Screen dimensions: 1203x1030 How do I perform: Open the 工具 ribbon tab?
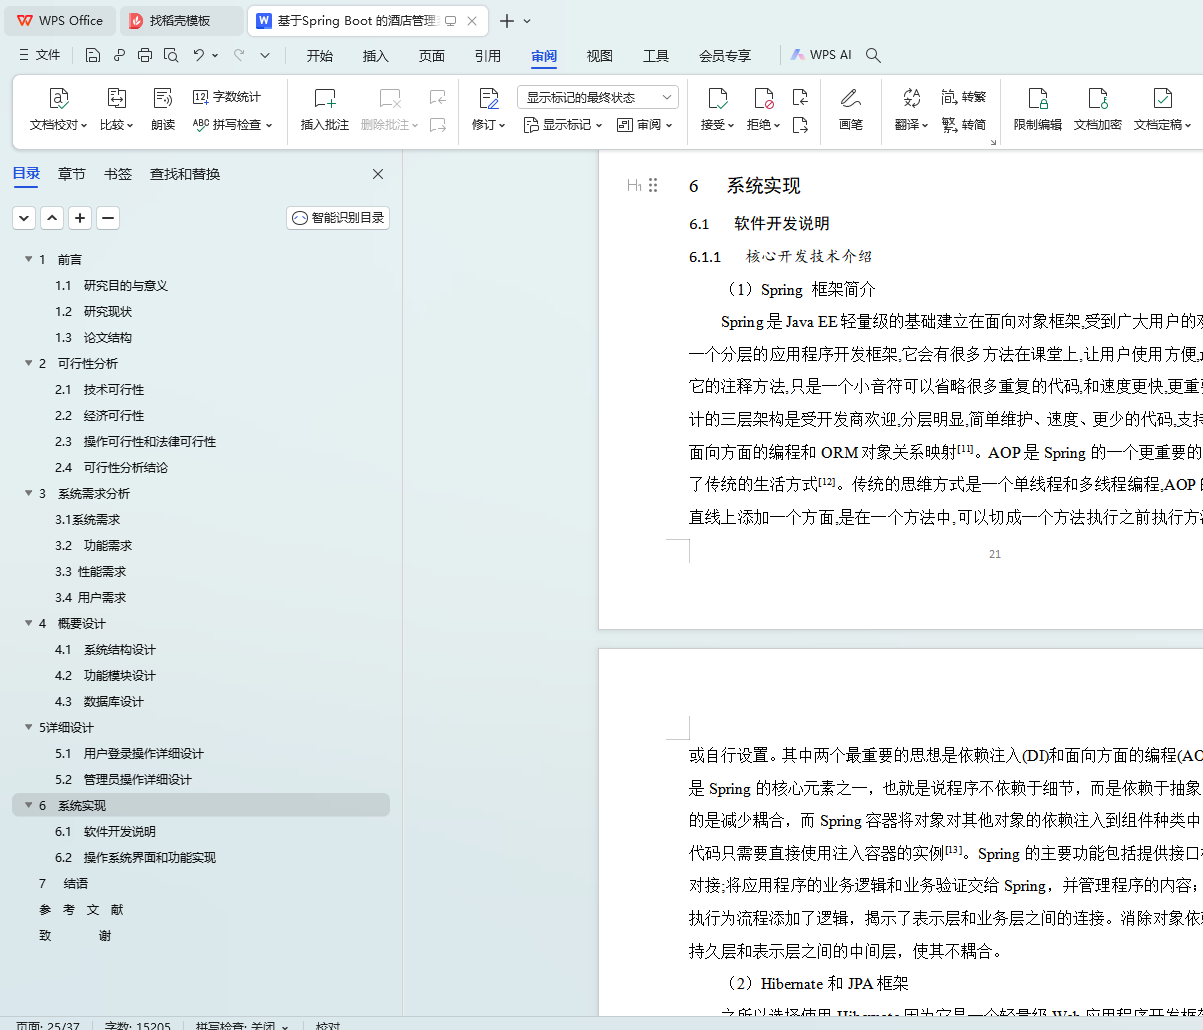tap(656, 56)
